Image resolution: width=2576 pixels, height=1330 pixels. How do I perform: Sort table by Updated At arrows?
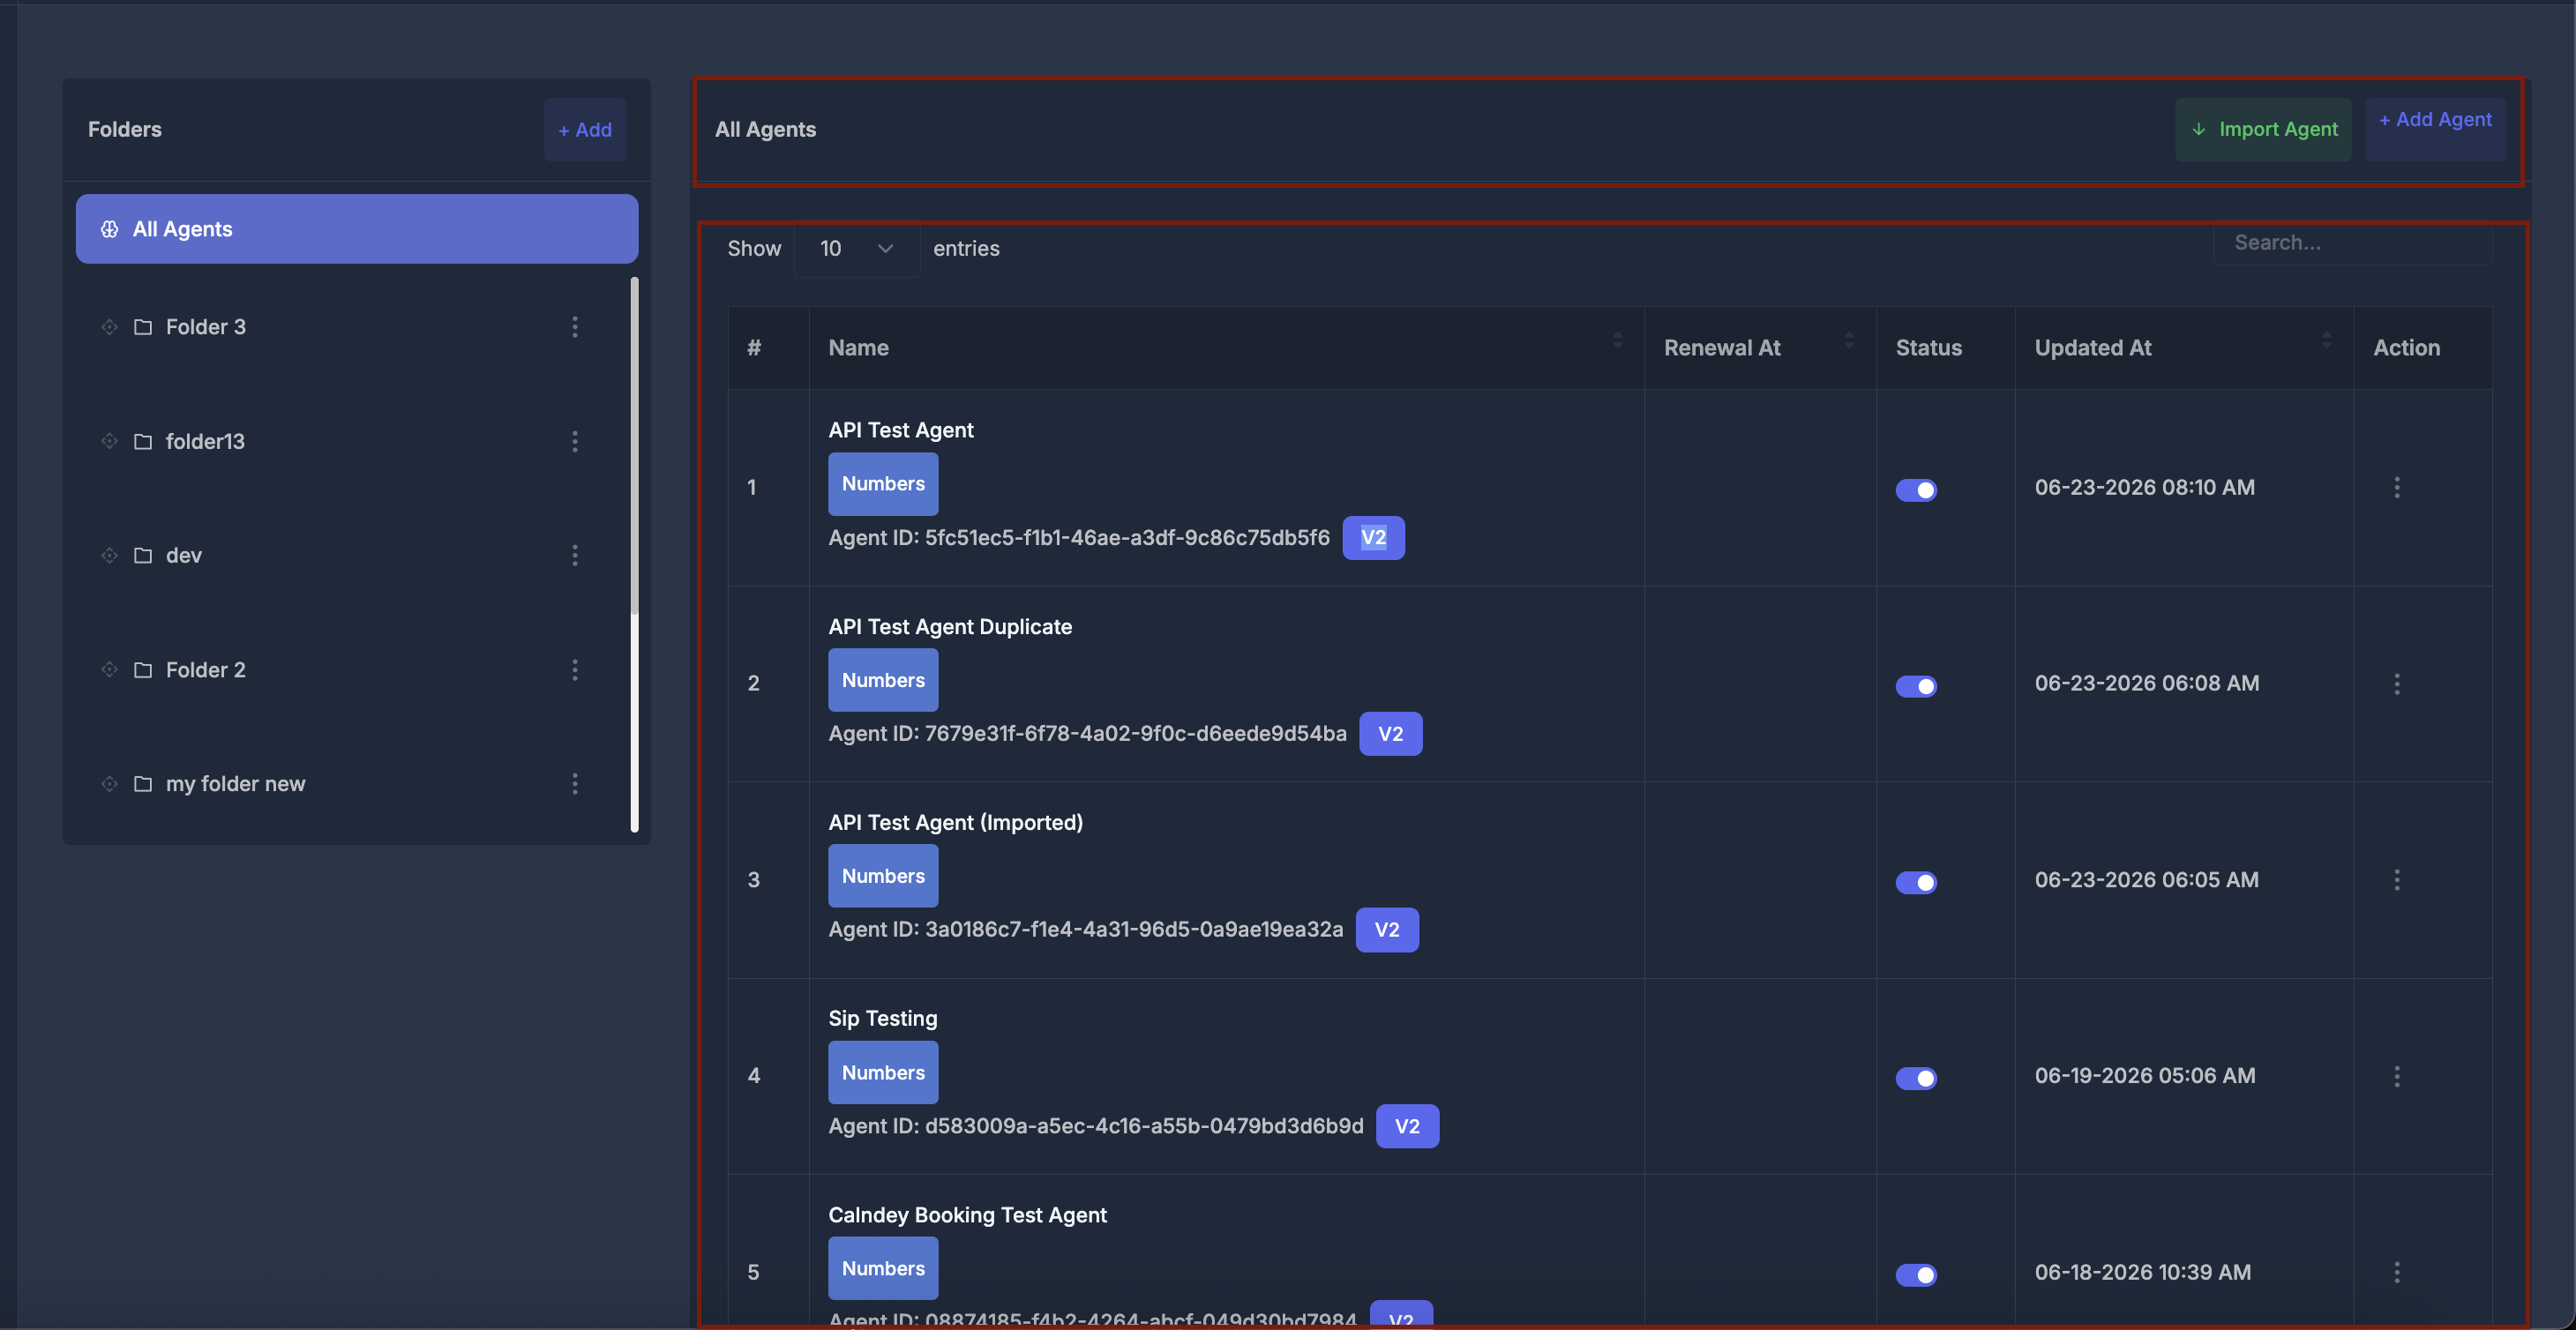pos(2326,340)
